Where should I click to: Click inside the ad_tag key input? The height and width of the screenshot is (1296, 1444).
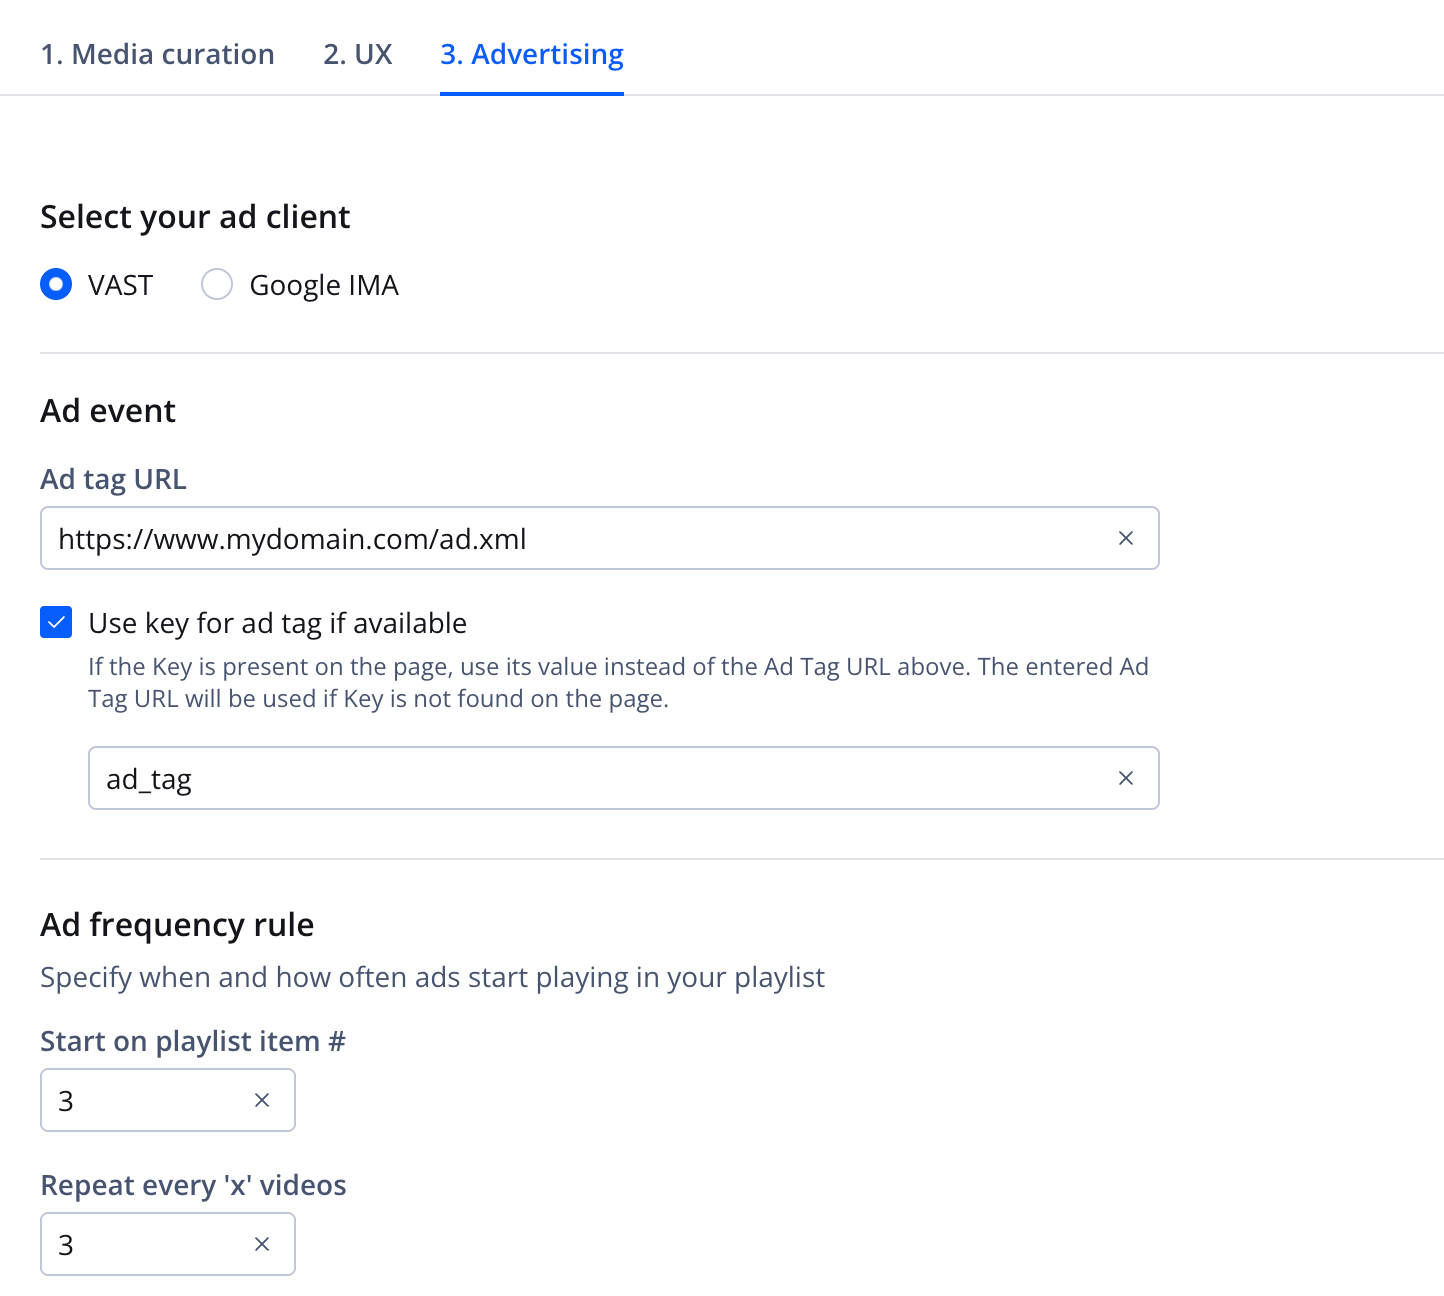pos(600,778)
